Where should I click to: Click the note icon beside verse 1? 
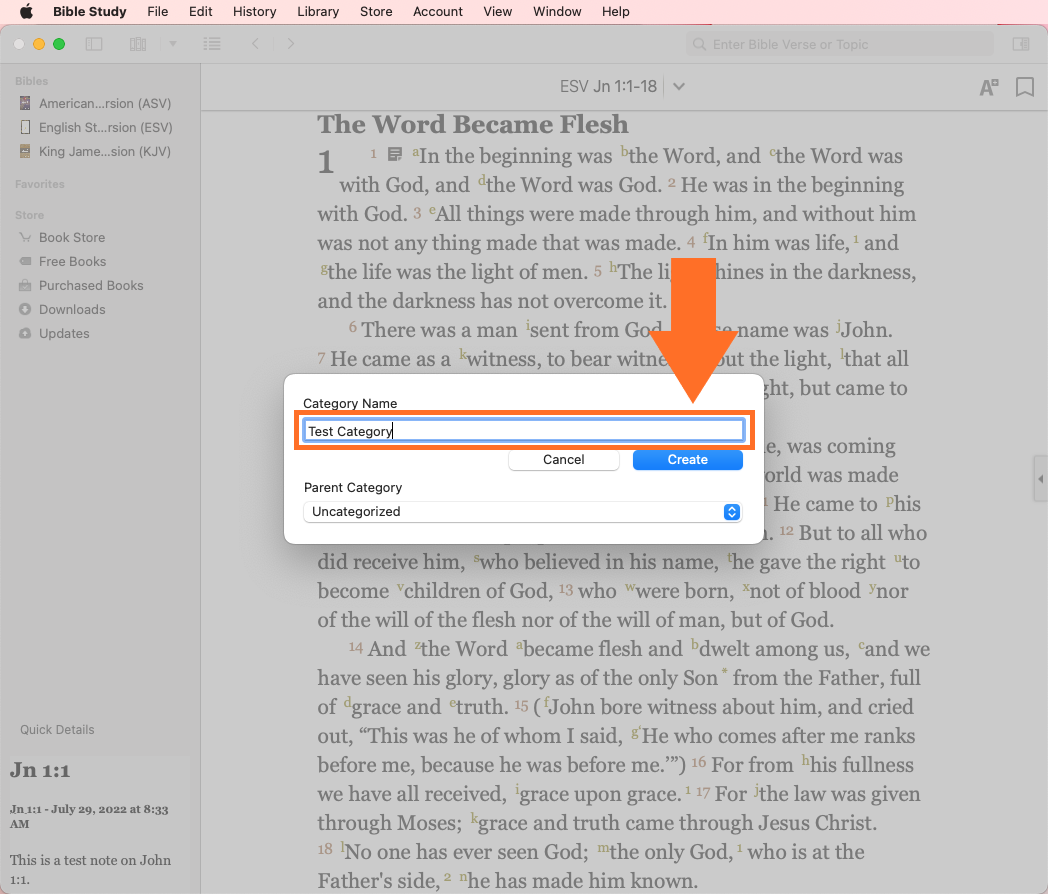(x=395, y=154)
